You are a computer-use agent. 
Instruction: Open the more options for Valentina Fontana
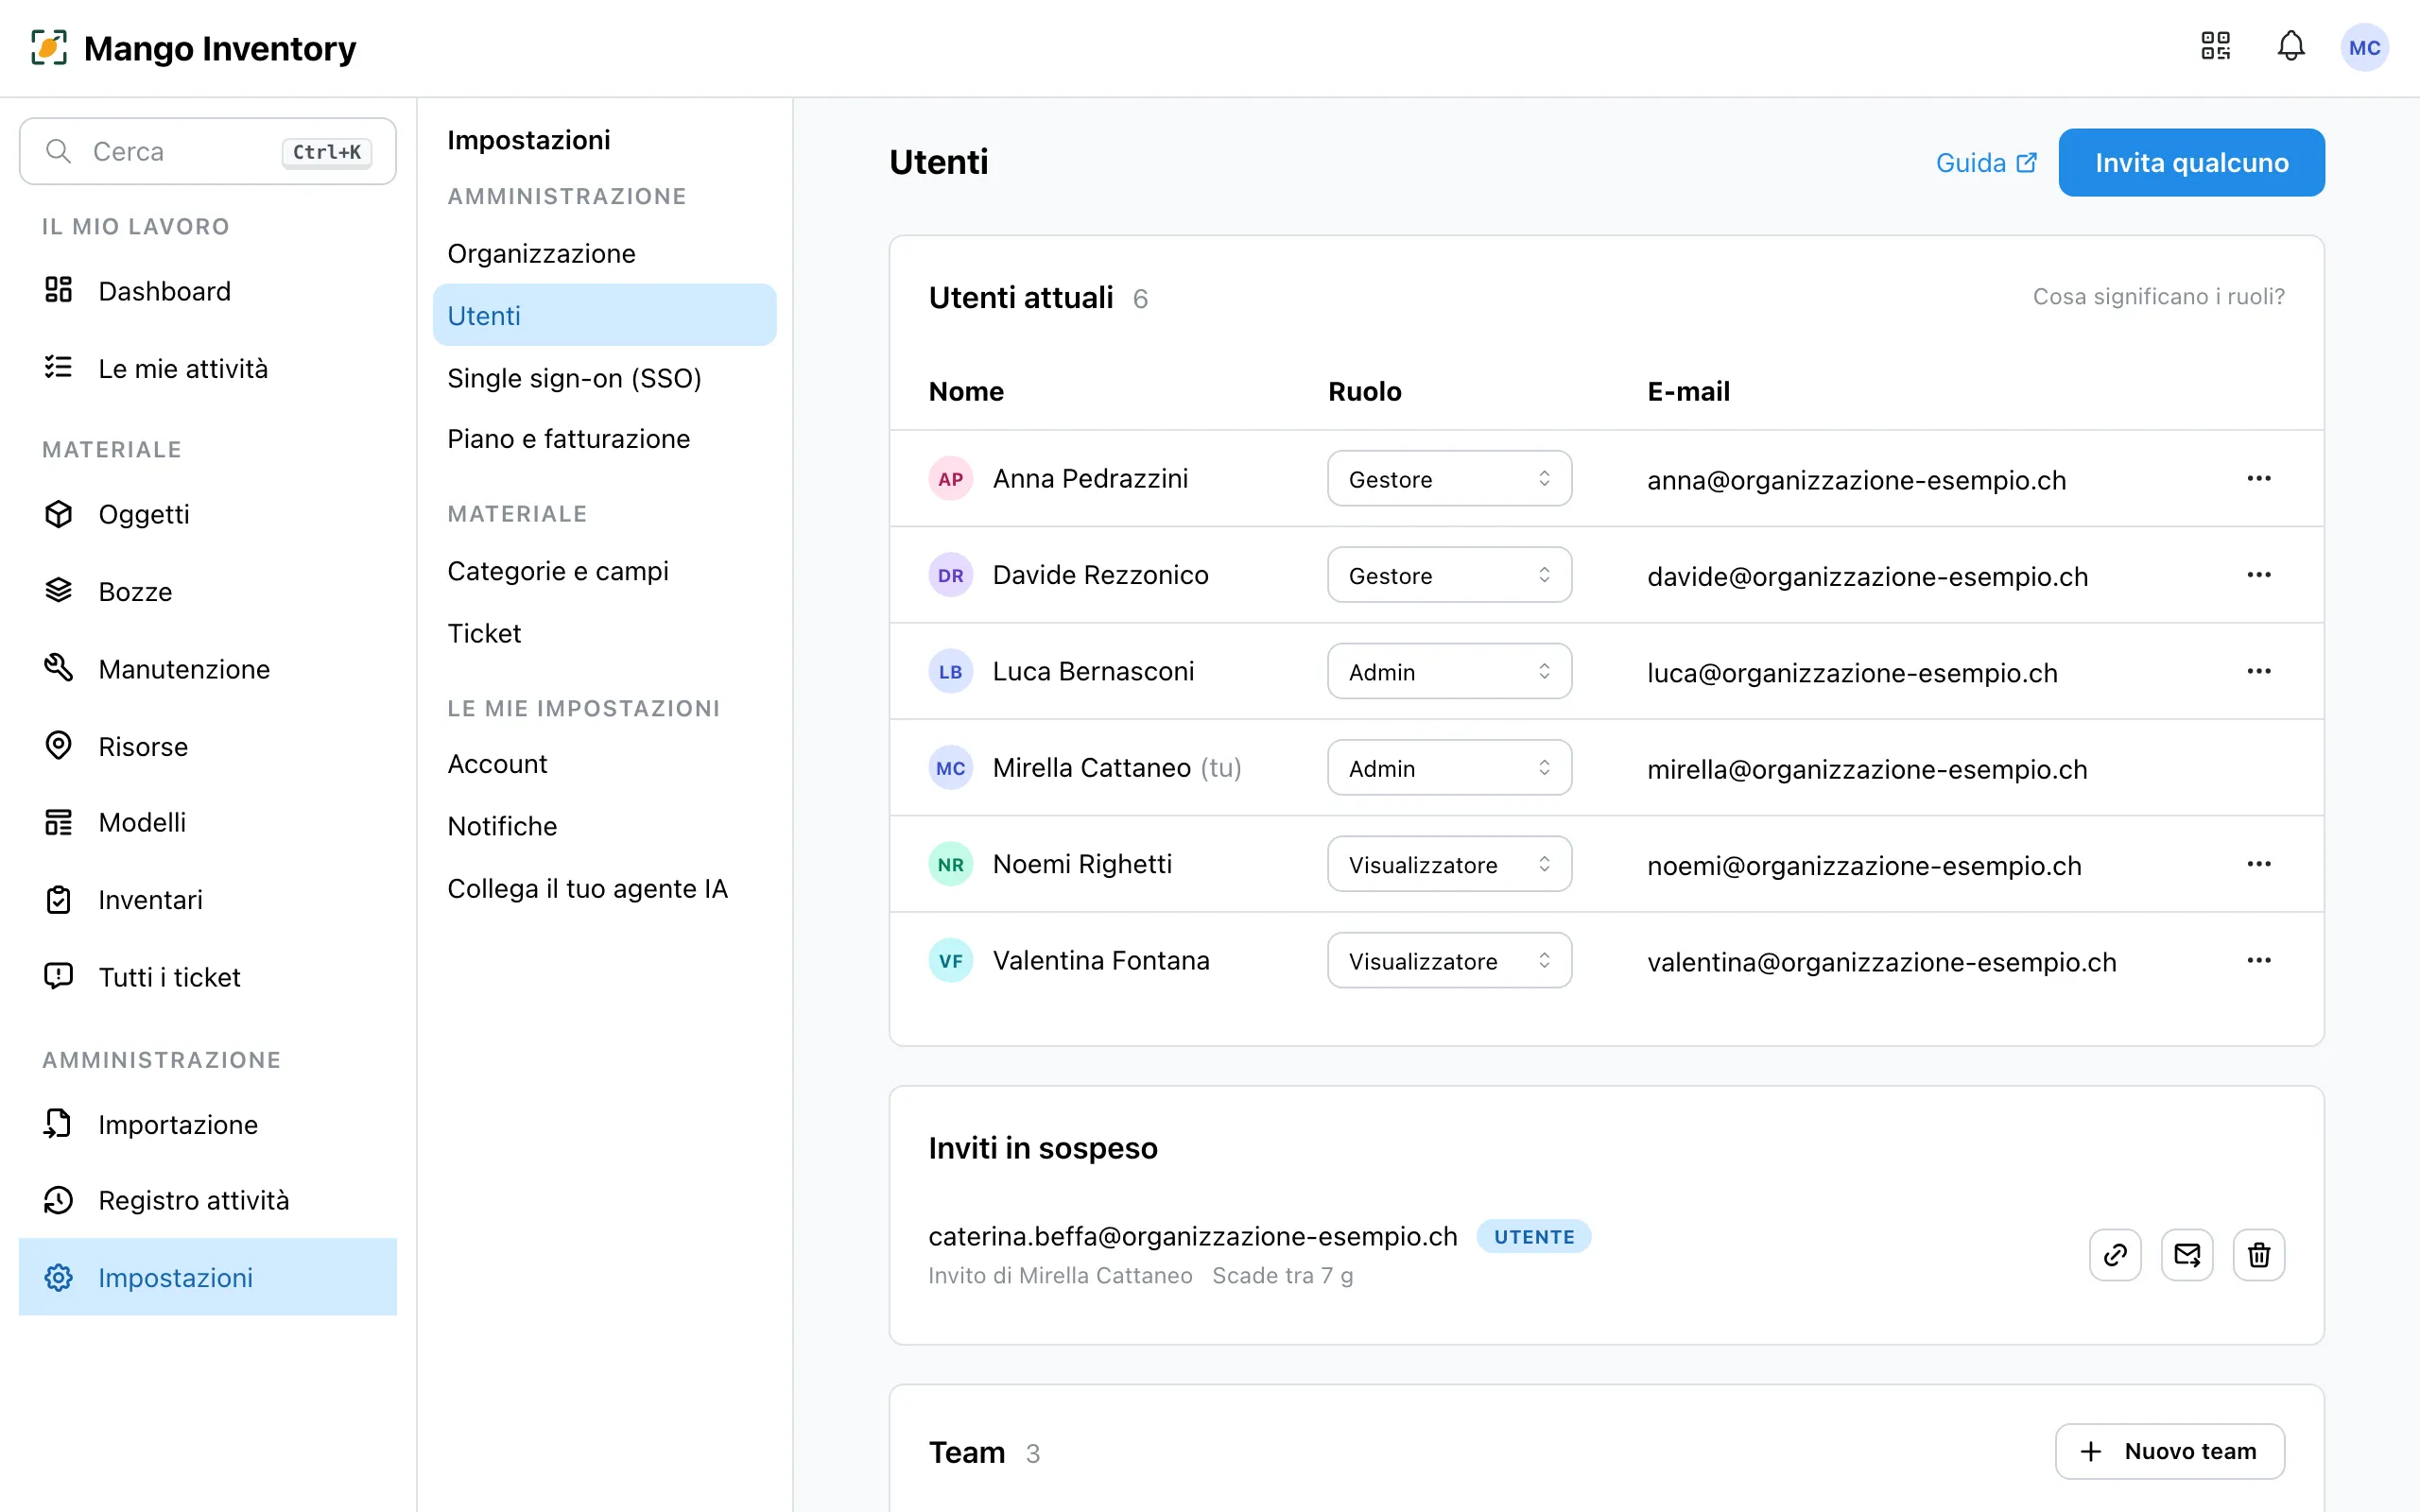(x=2259, y=960)
